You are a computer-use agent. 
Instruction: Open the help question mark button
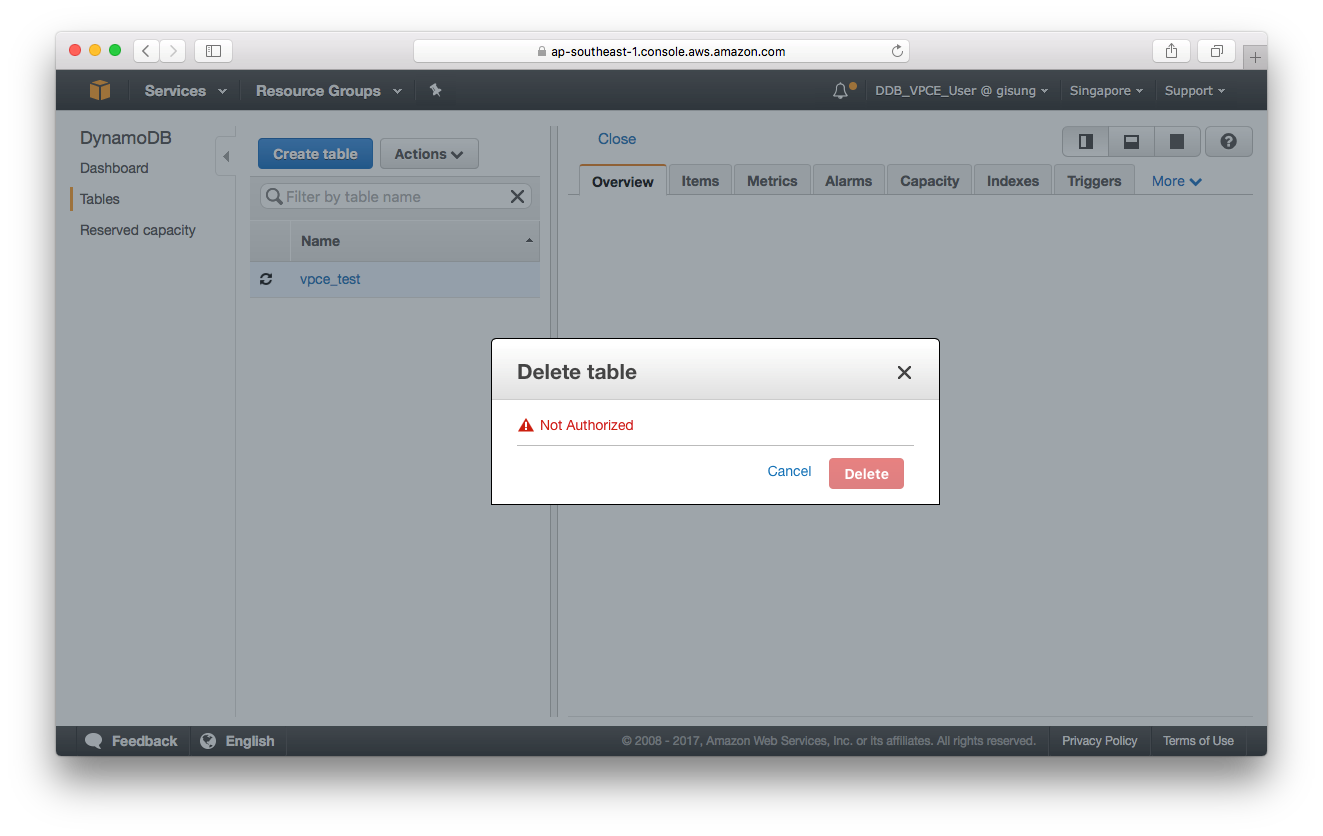1229,142
